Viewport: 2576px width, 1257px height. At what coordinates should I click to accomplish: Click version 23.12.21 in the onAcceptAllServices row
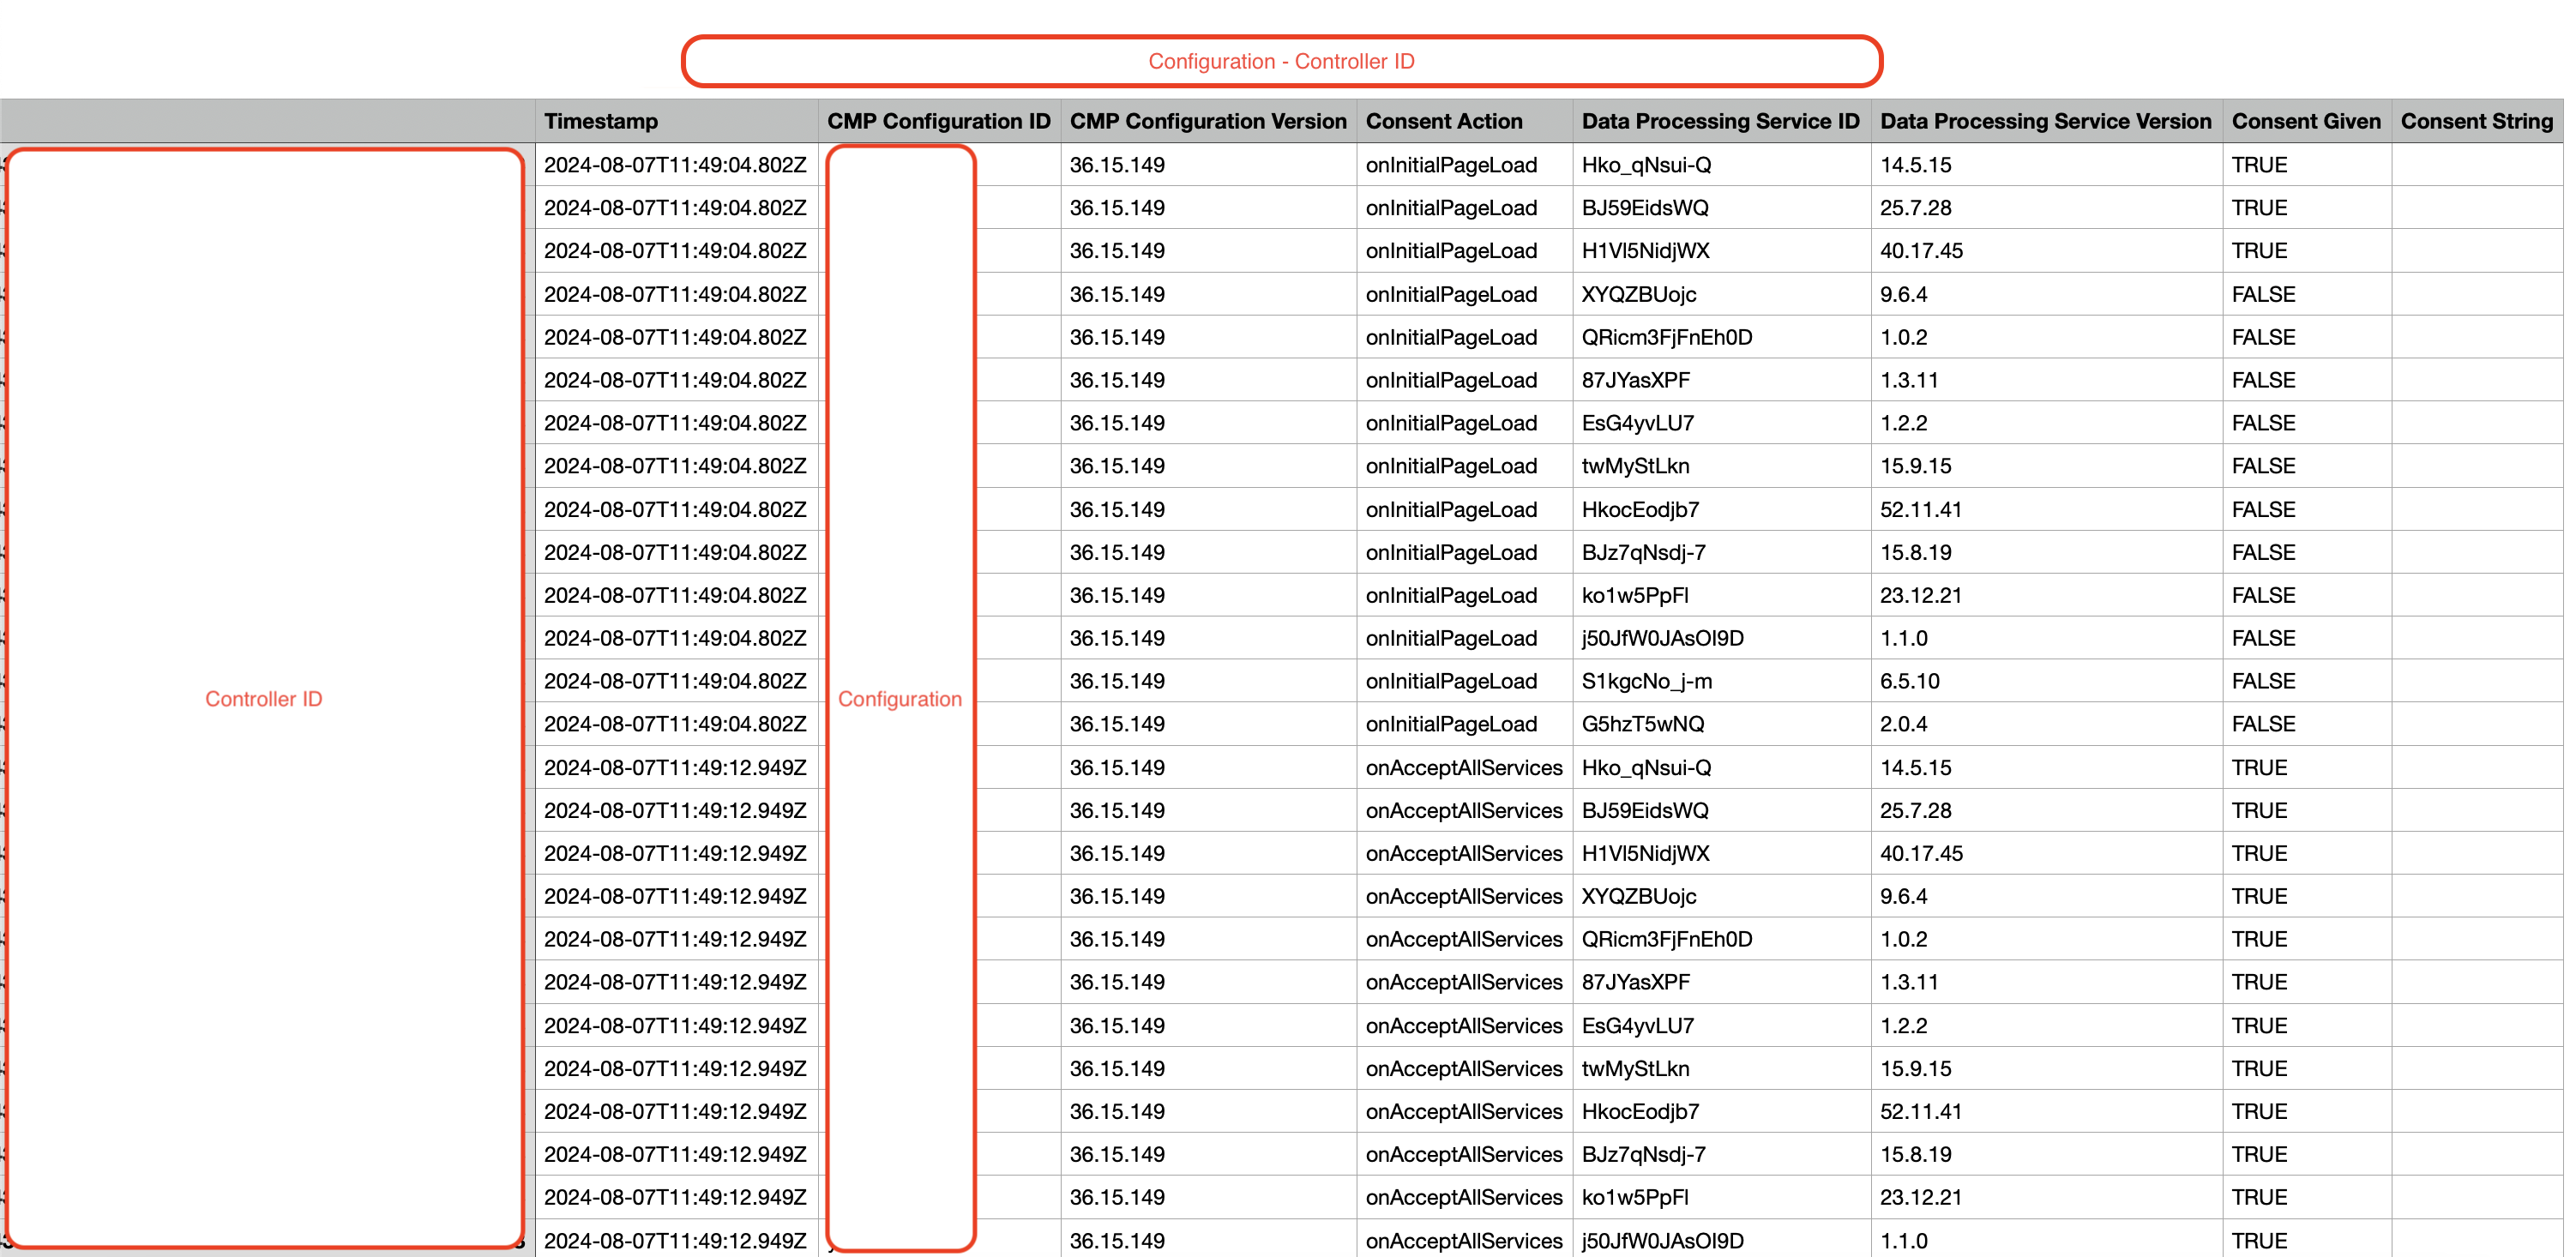tap(1920, 1198)
